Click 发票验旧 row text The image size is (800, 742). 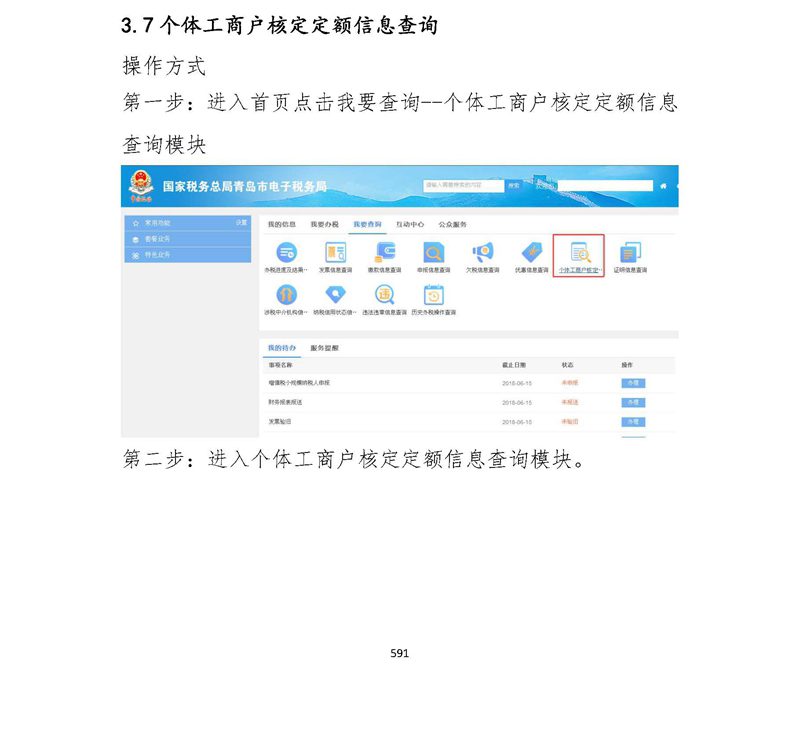[x=280, y=422]
